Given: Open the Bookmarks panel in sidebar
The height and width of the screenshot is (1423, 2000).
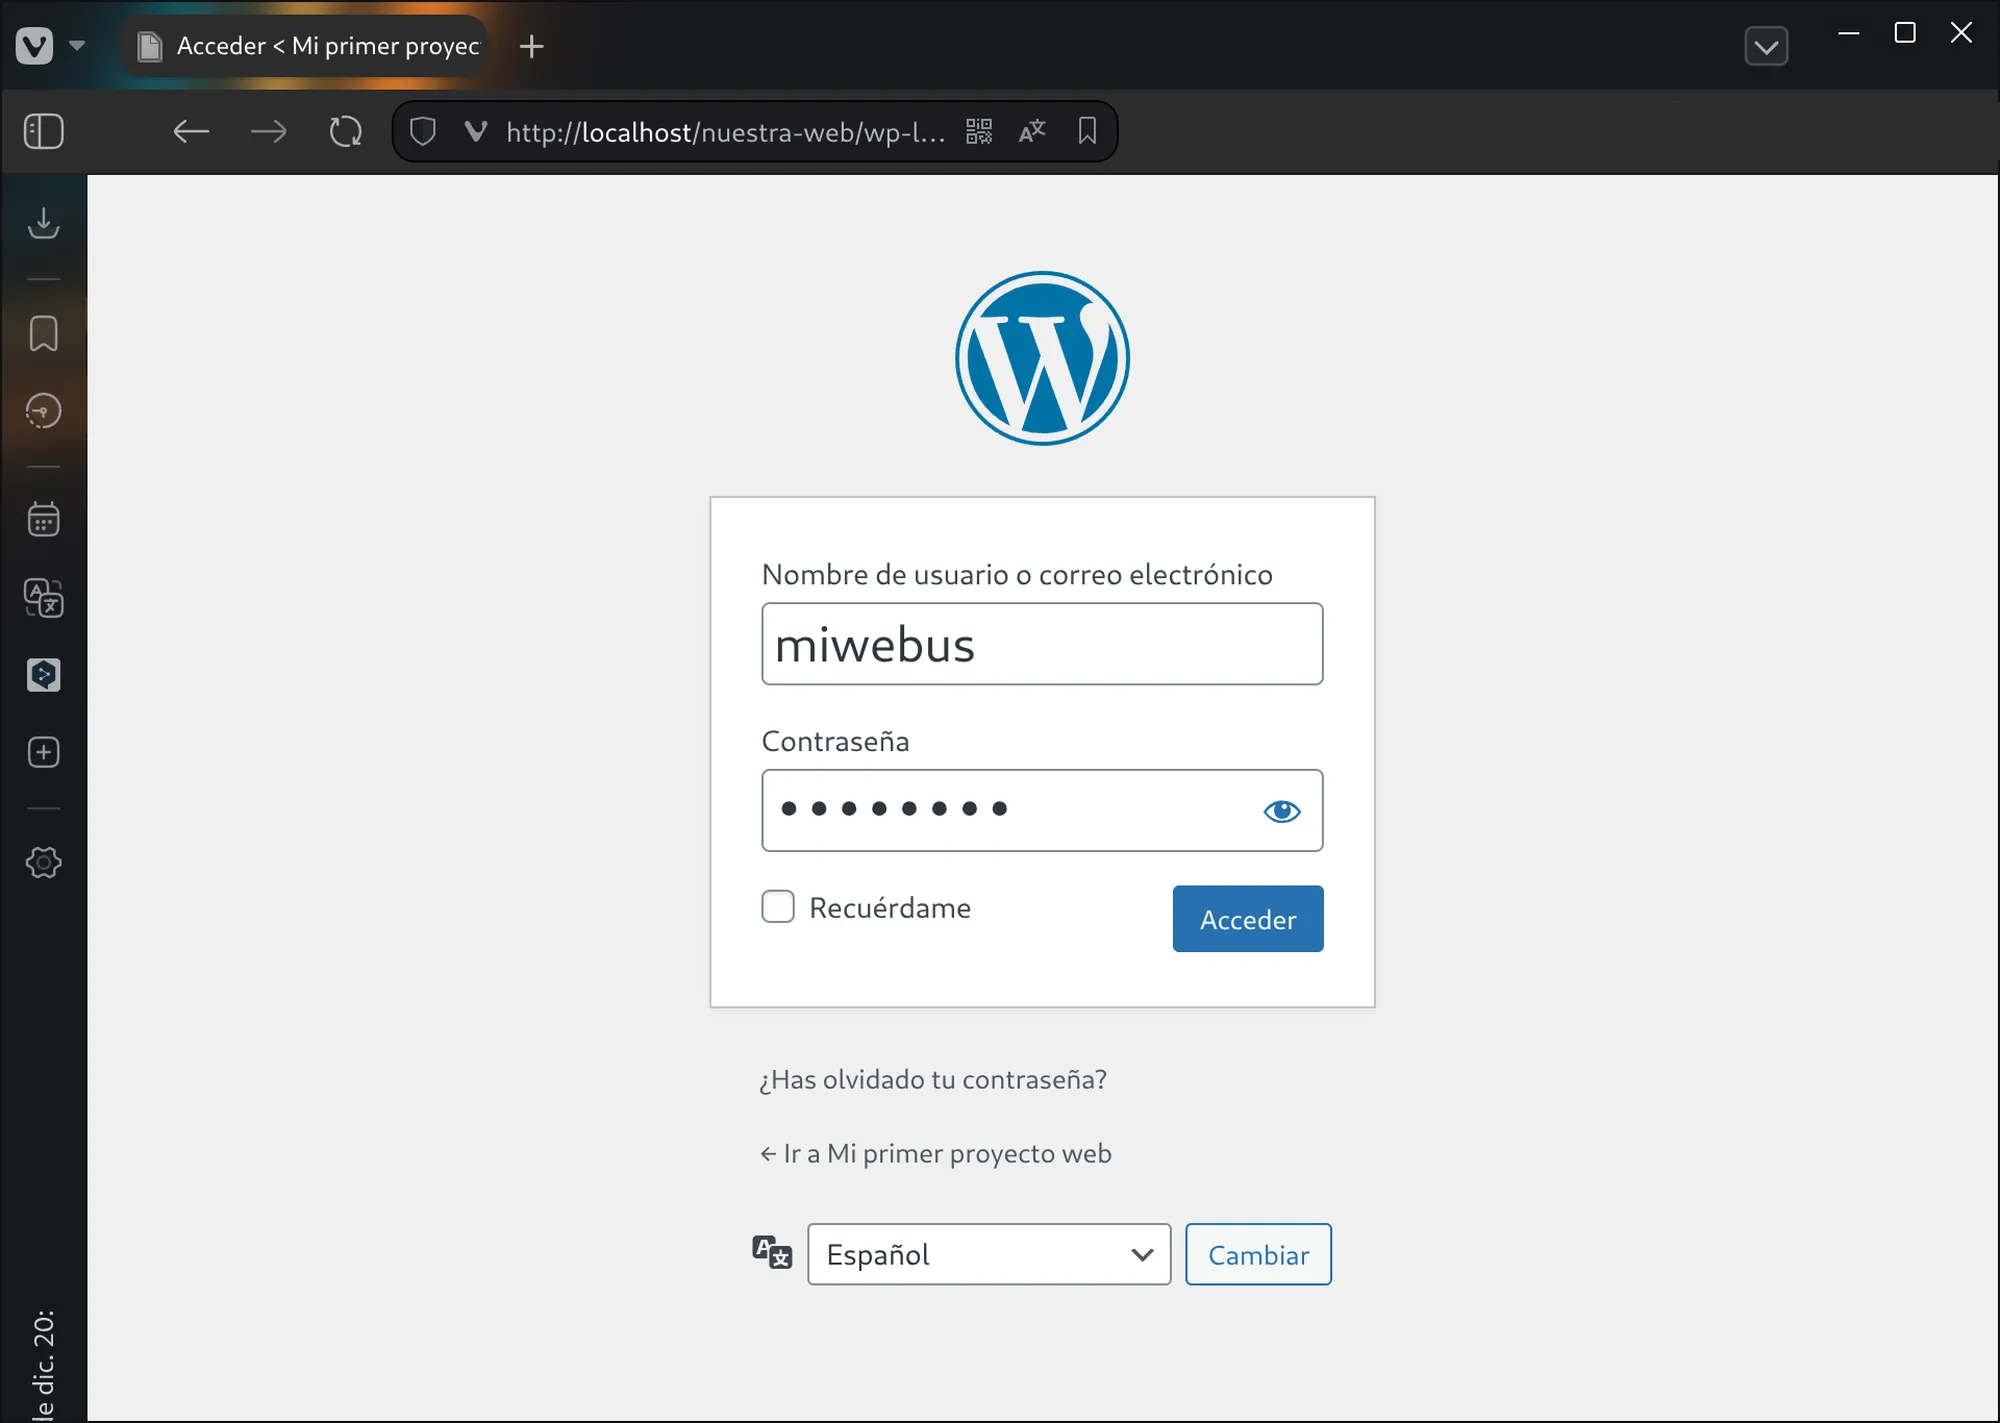Looking at the screenshot, I should (x=43, y=334).
